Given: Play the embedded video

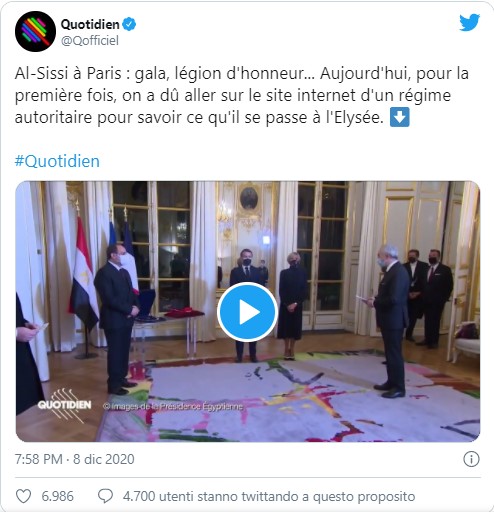Looking at the screenshot, I should tap(247, 312).
